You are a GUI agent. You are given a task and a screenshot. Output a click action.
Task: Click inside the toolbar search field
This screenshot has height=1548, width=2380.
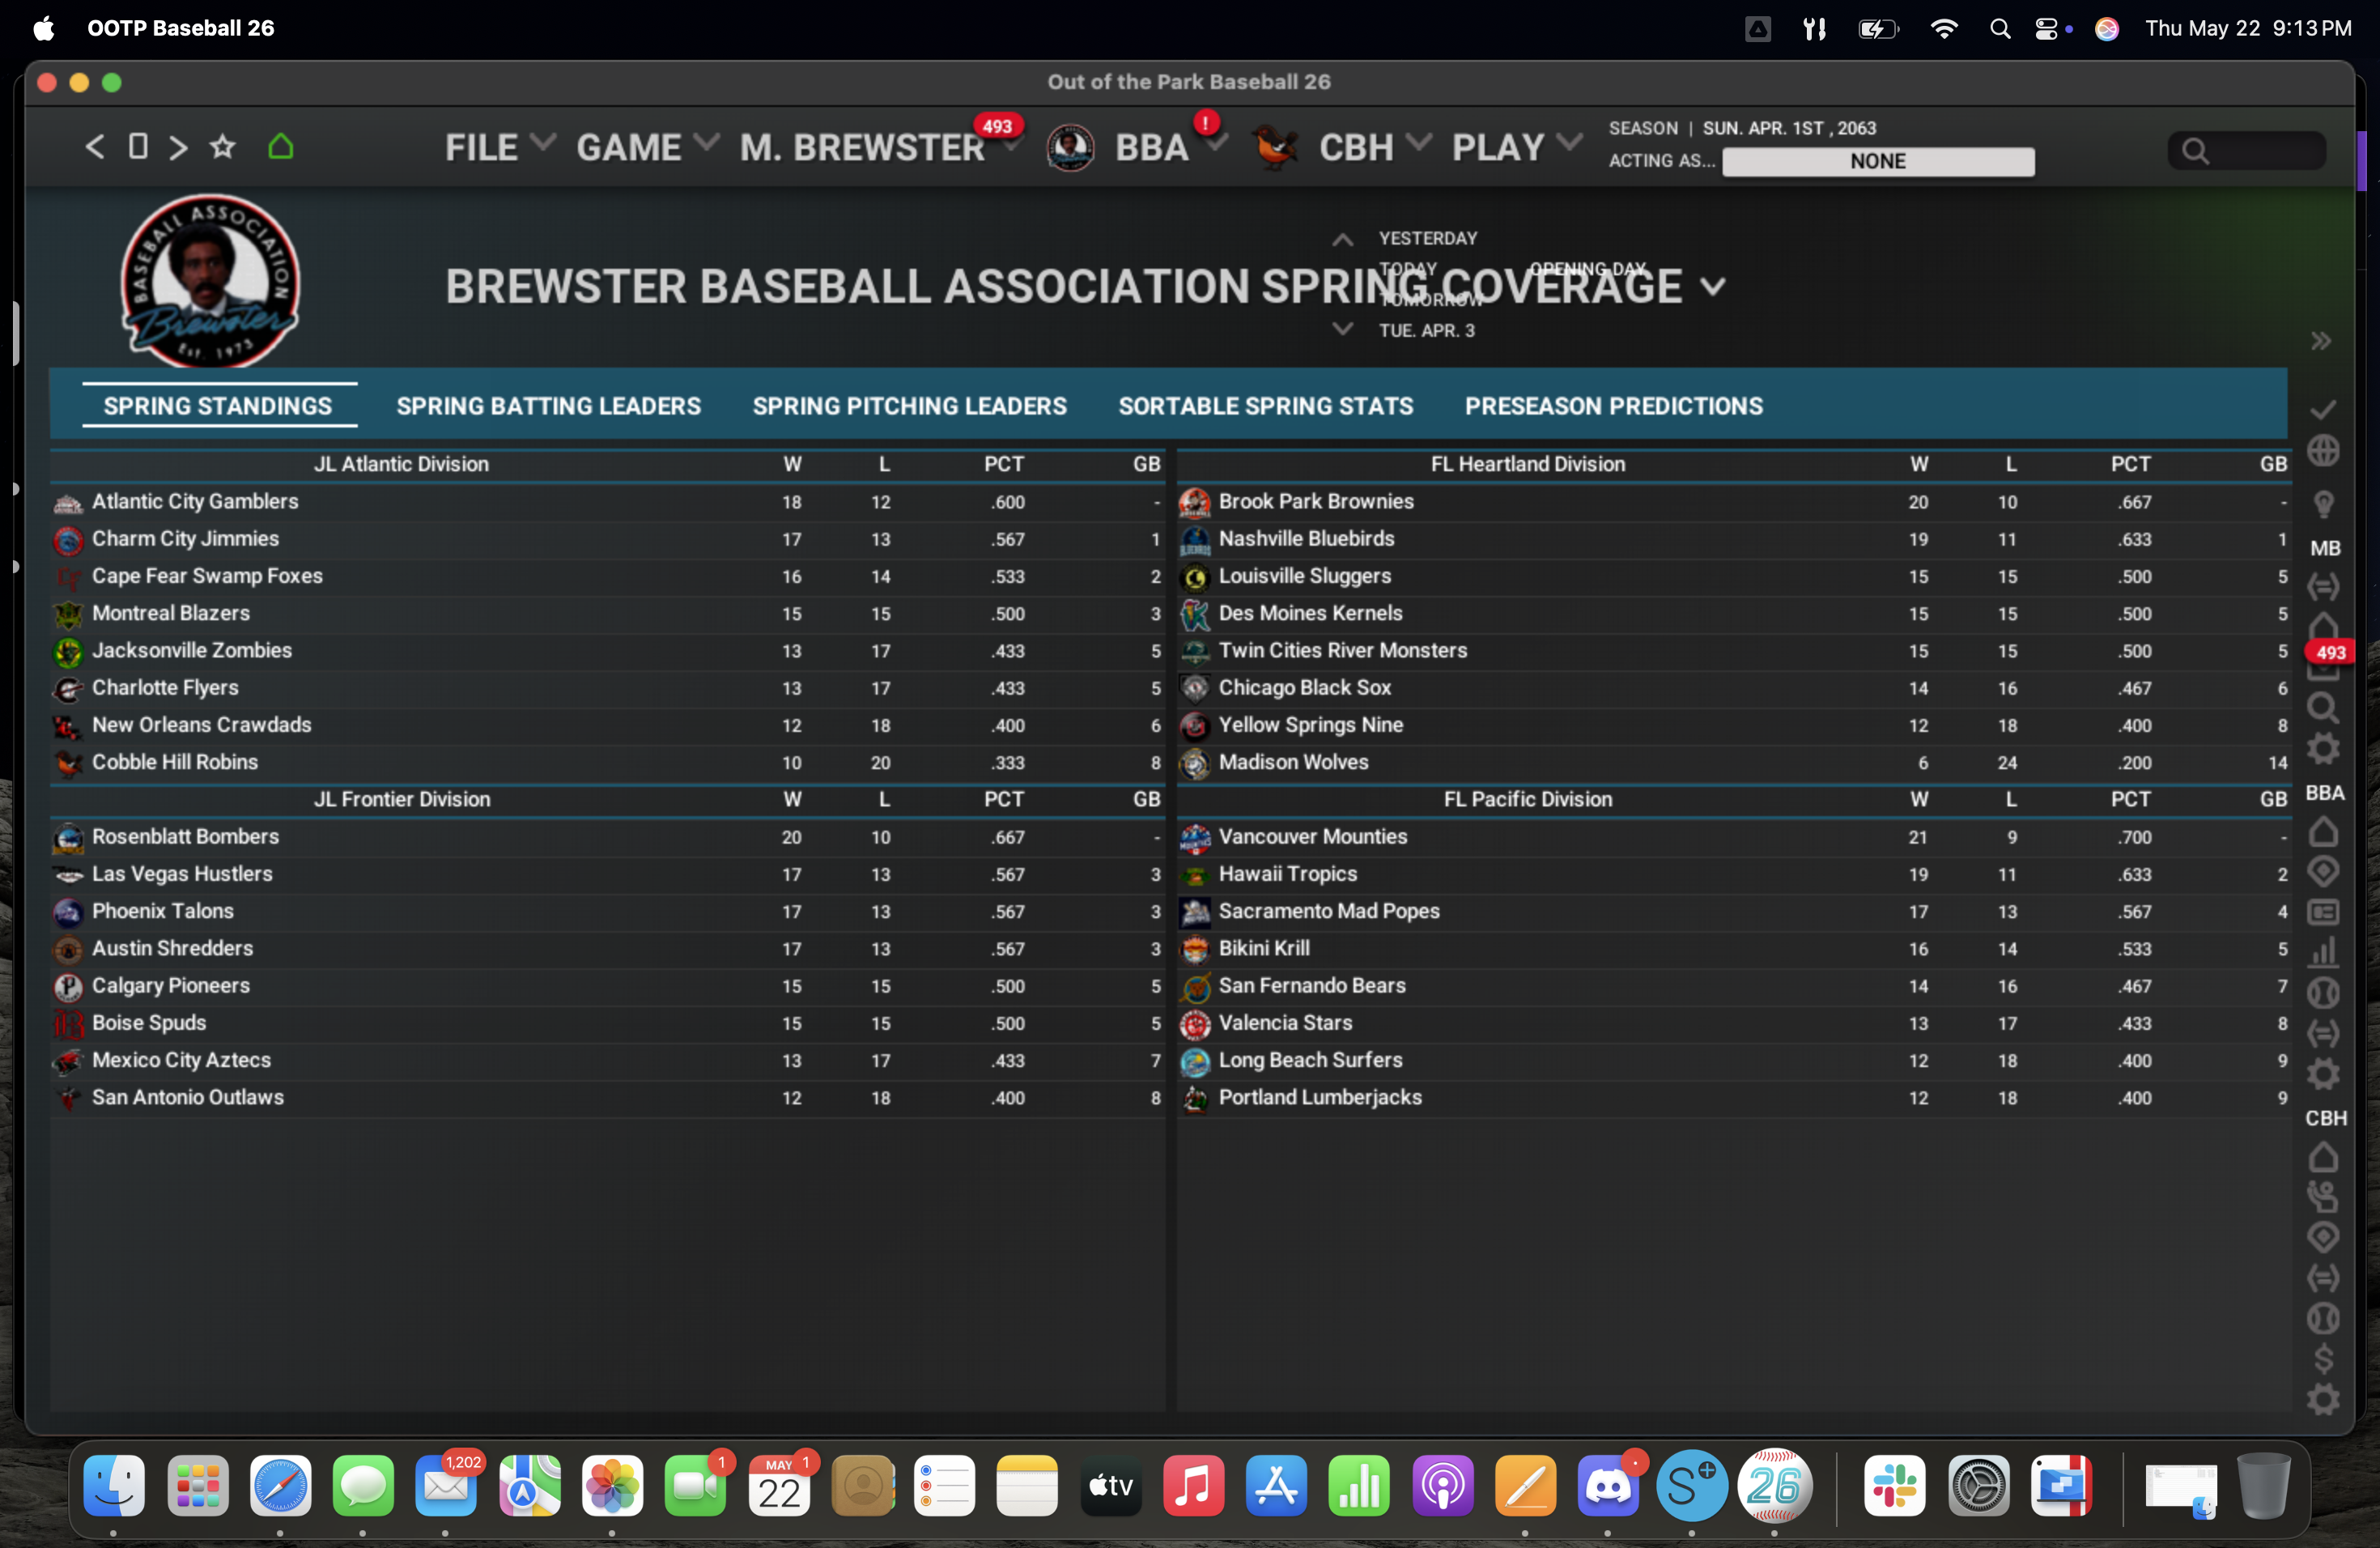(2246, 150)
